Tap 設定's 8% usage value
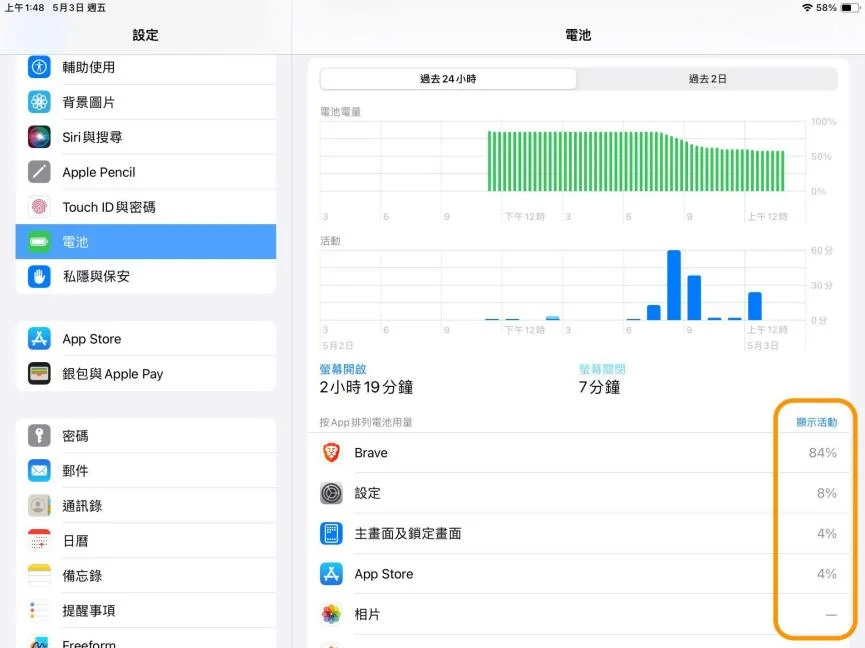 826,493
